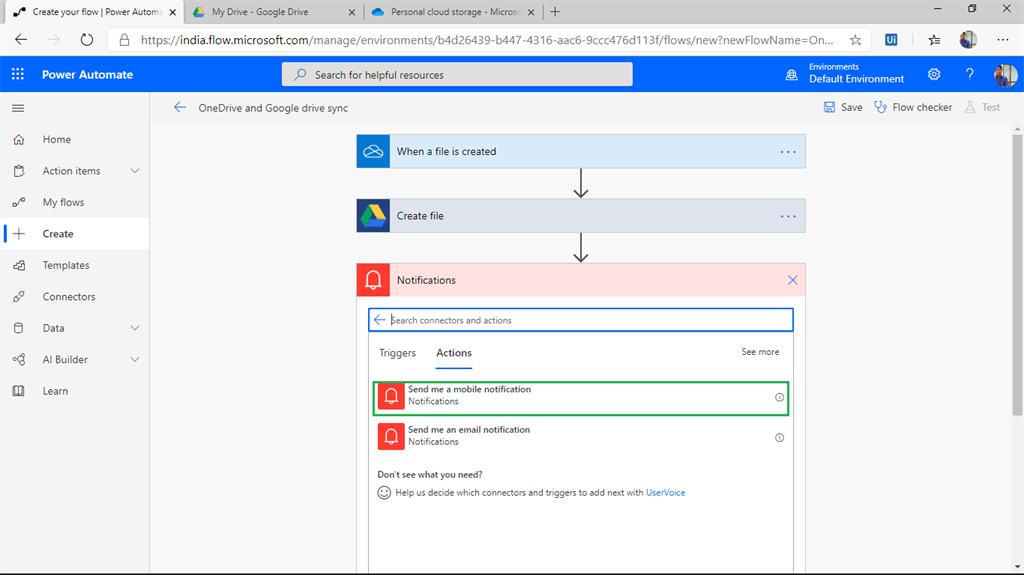The width and height of the screenshot is (1024, 575).
Task: View site information via the padlock icon
Action: pyautogui.click(x=124, y=40)
